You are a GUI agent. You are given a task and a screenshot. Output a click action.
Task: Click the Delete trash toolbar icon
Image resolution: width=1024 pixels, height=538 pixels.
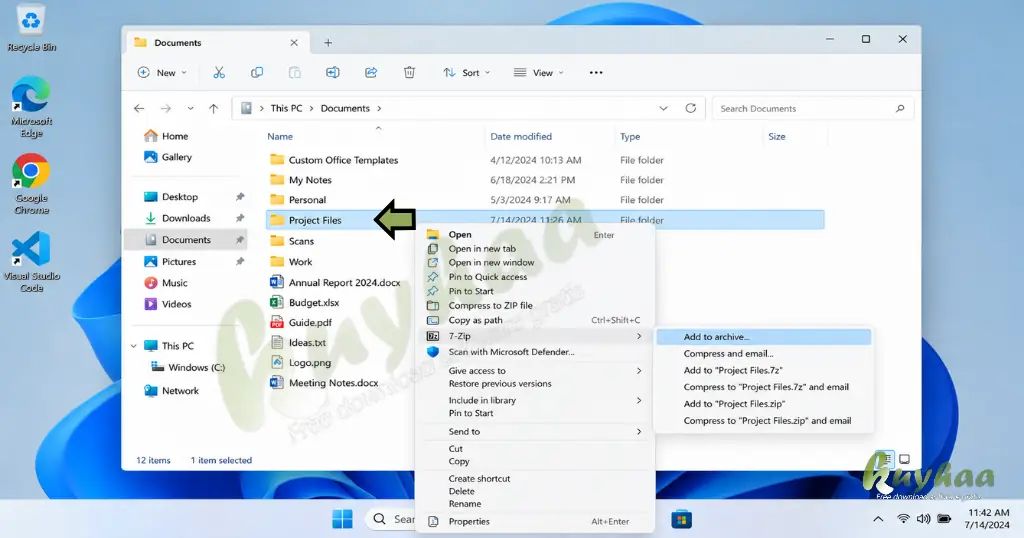point(409,72)
